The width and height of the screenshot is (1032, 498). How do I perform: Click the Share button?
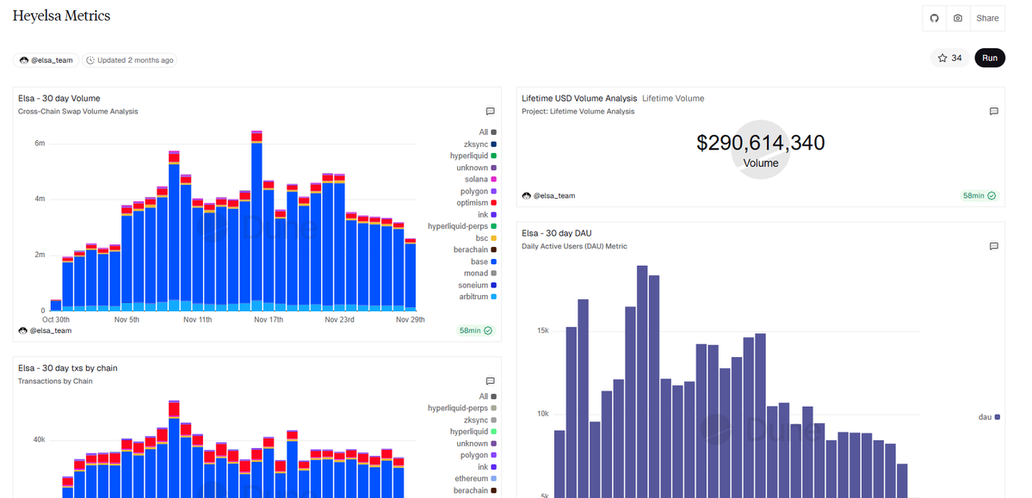tap(987, 18)
